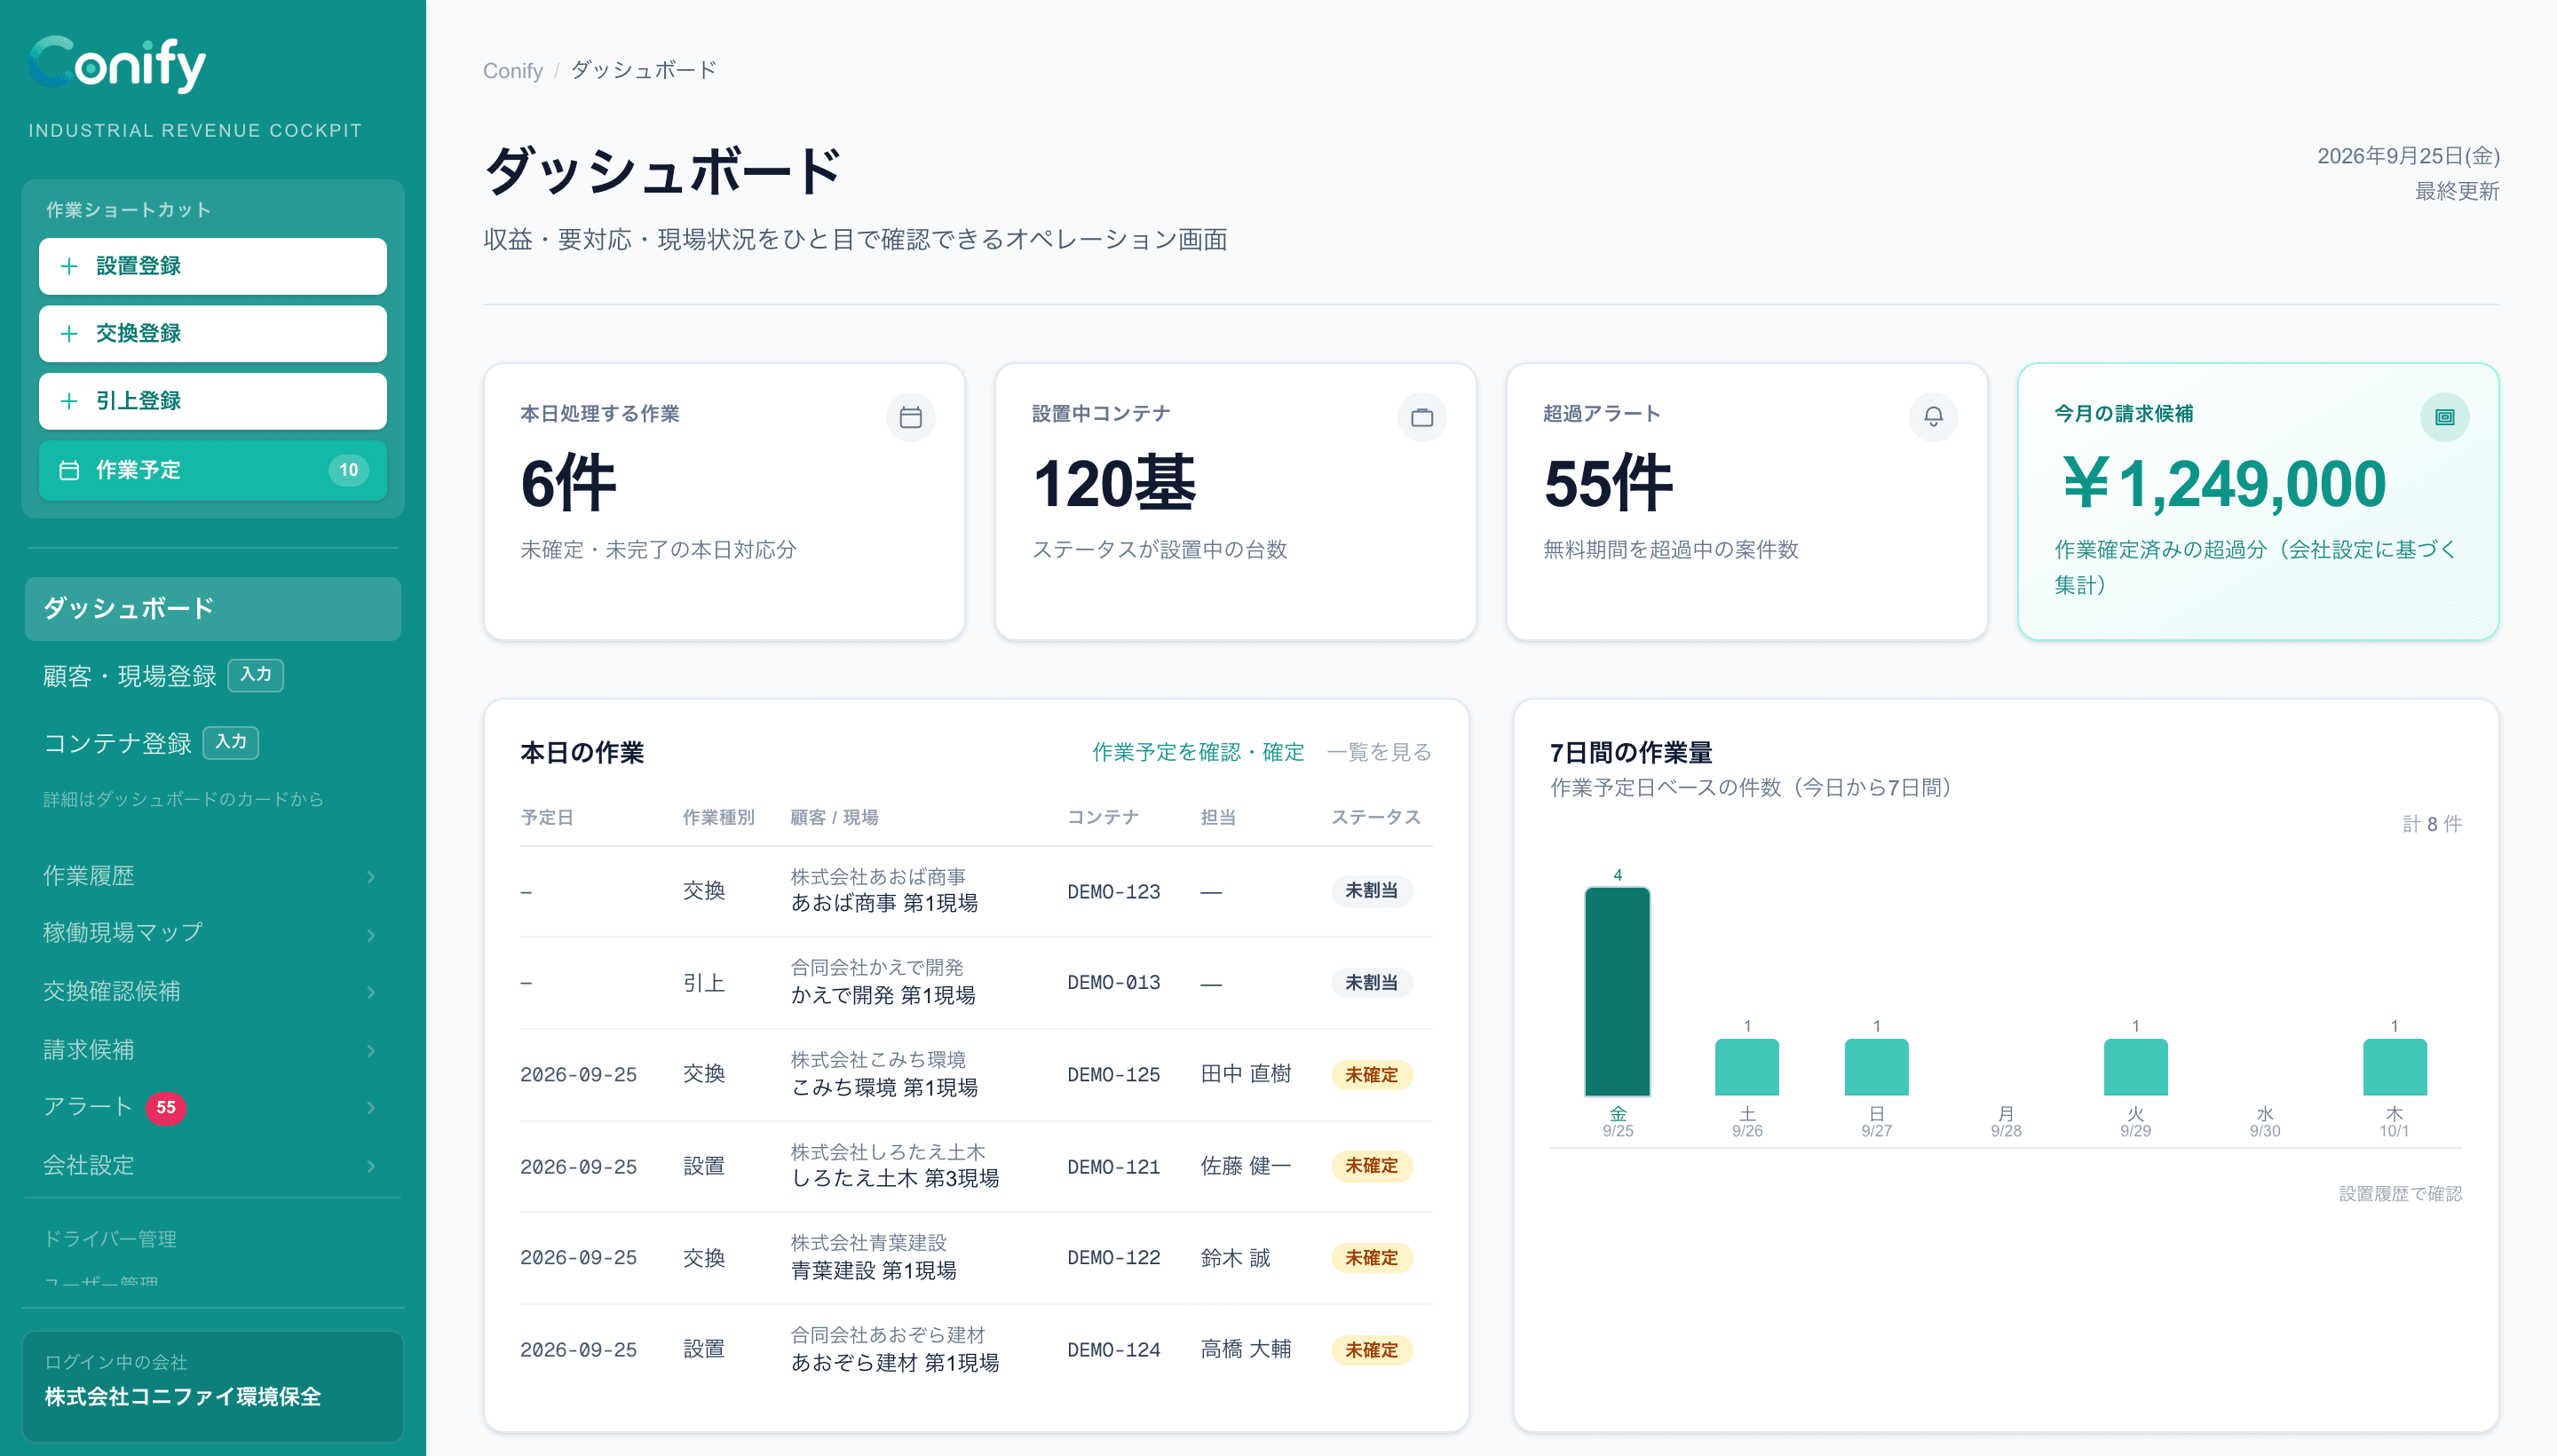Screen dimensions: 2557x1456
Task: Click driver name 田中 直樹
Action: tap(1246, 1074)
